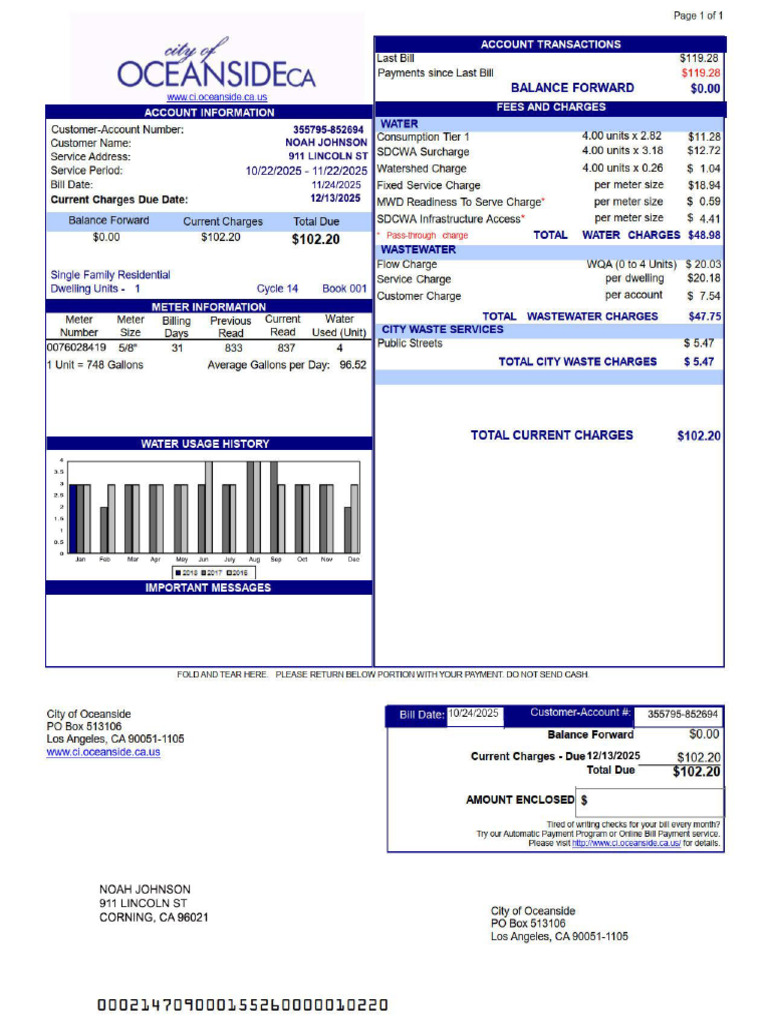768x1024 pixels.
Task: Click the Balance Forward $0.00 in Account Transactions
Action: coord(705,88)
